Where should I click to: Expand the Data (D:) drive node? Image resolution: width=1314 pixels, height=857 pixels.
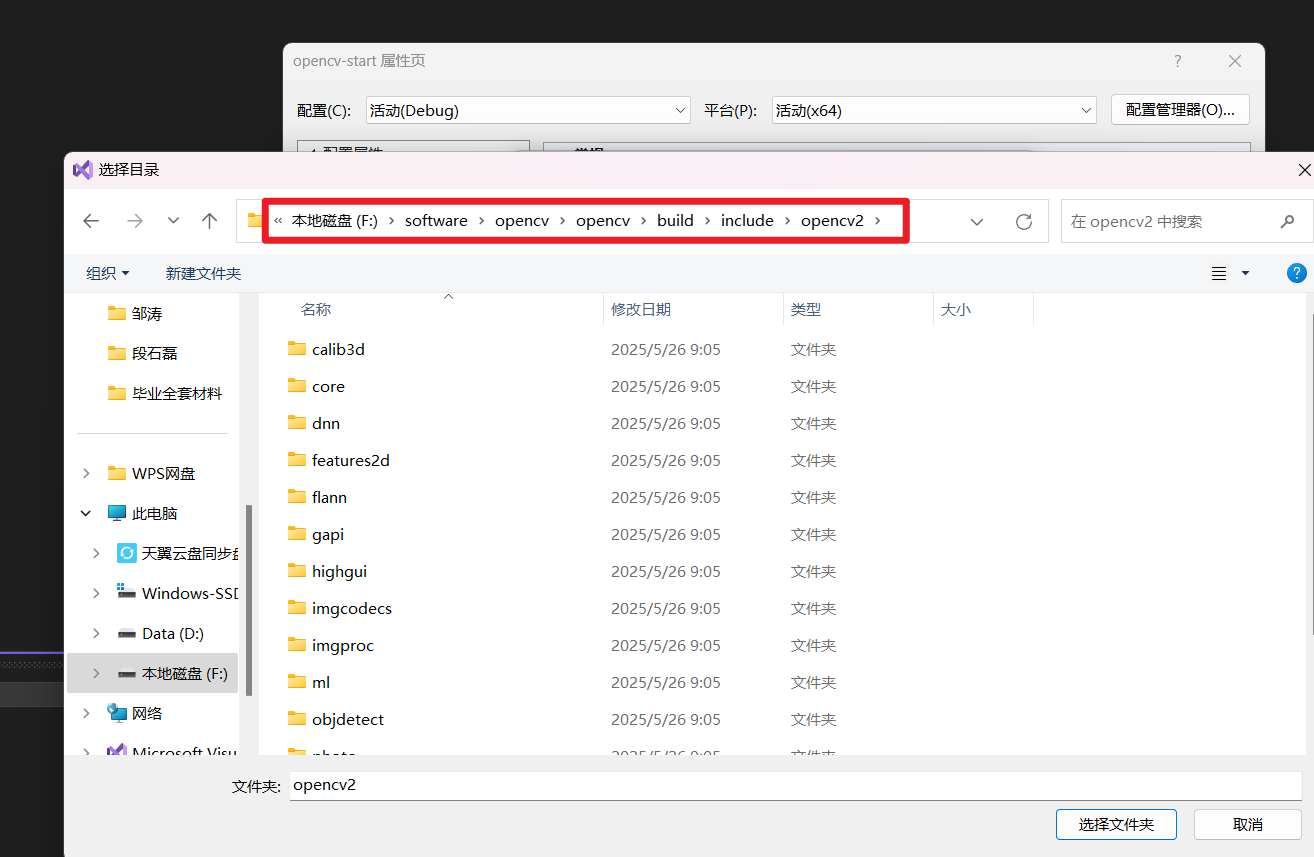96,633
